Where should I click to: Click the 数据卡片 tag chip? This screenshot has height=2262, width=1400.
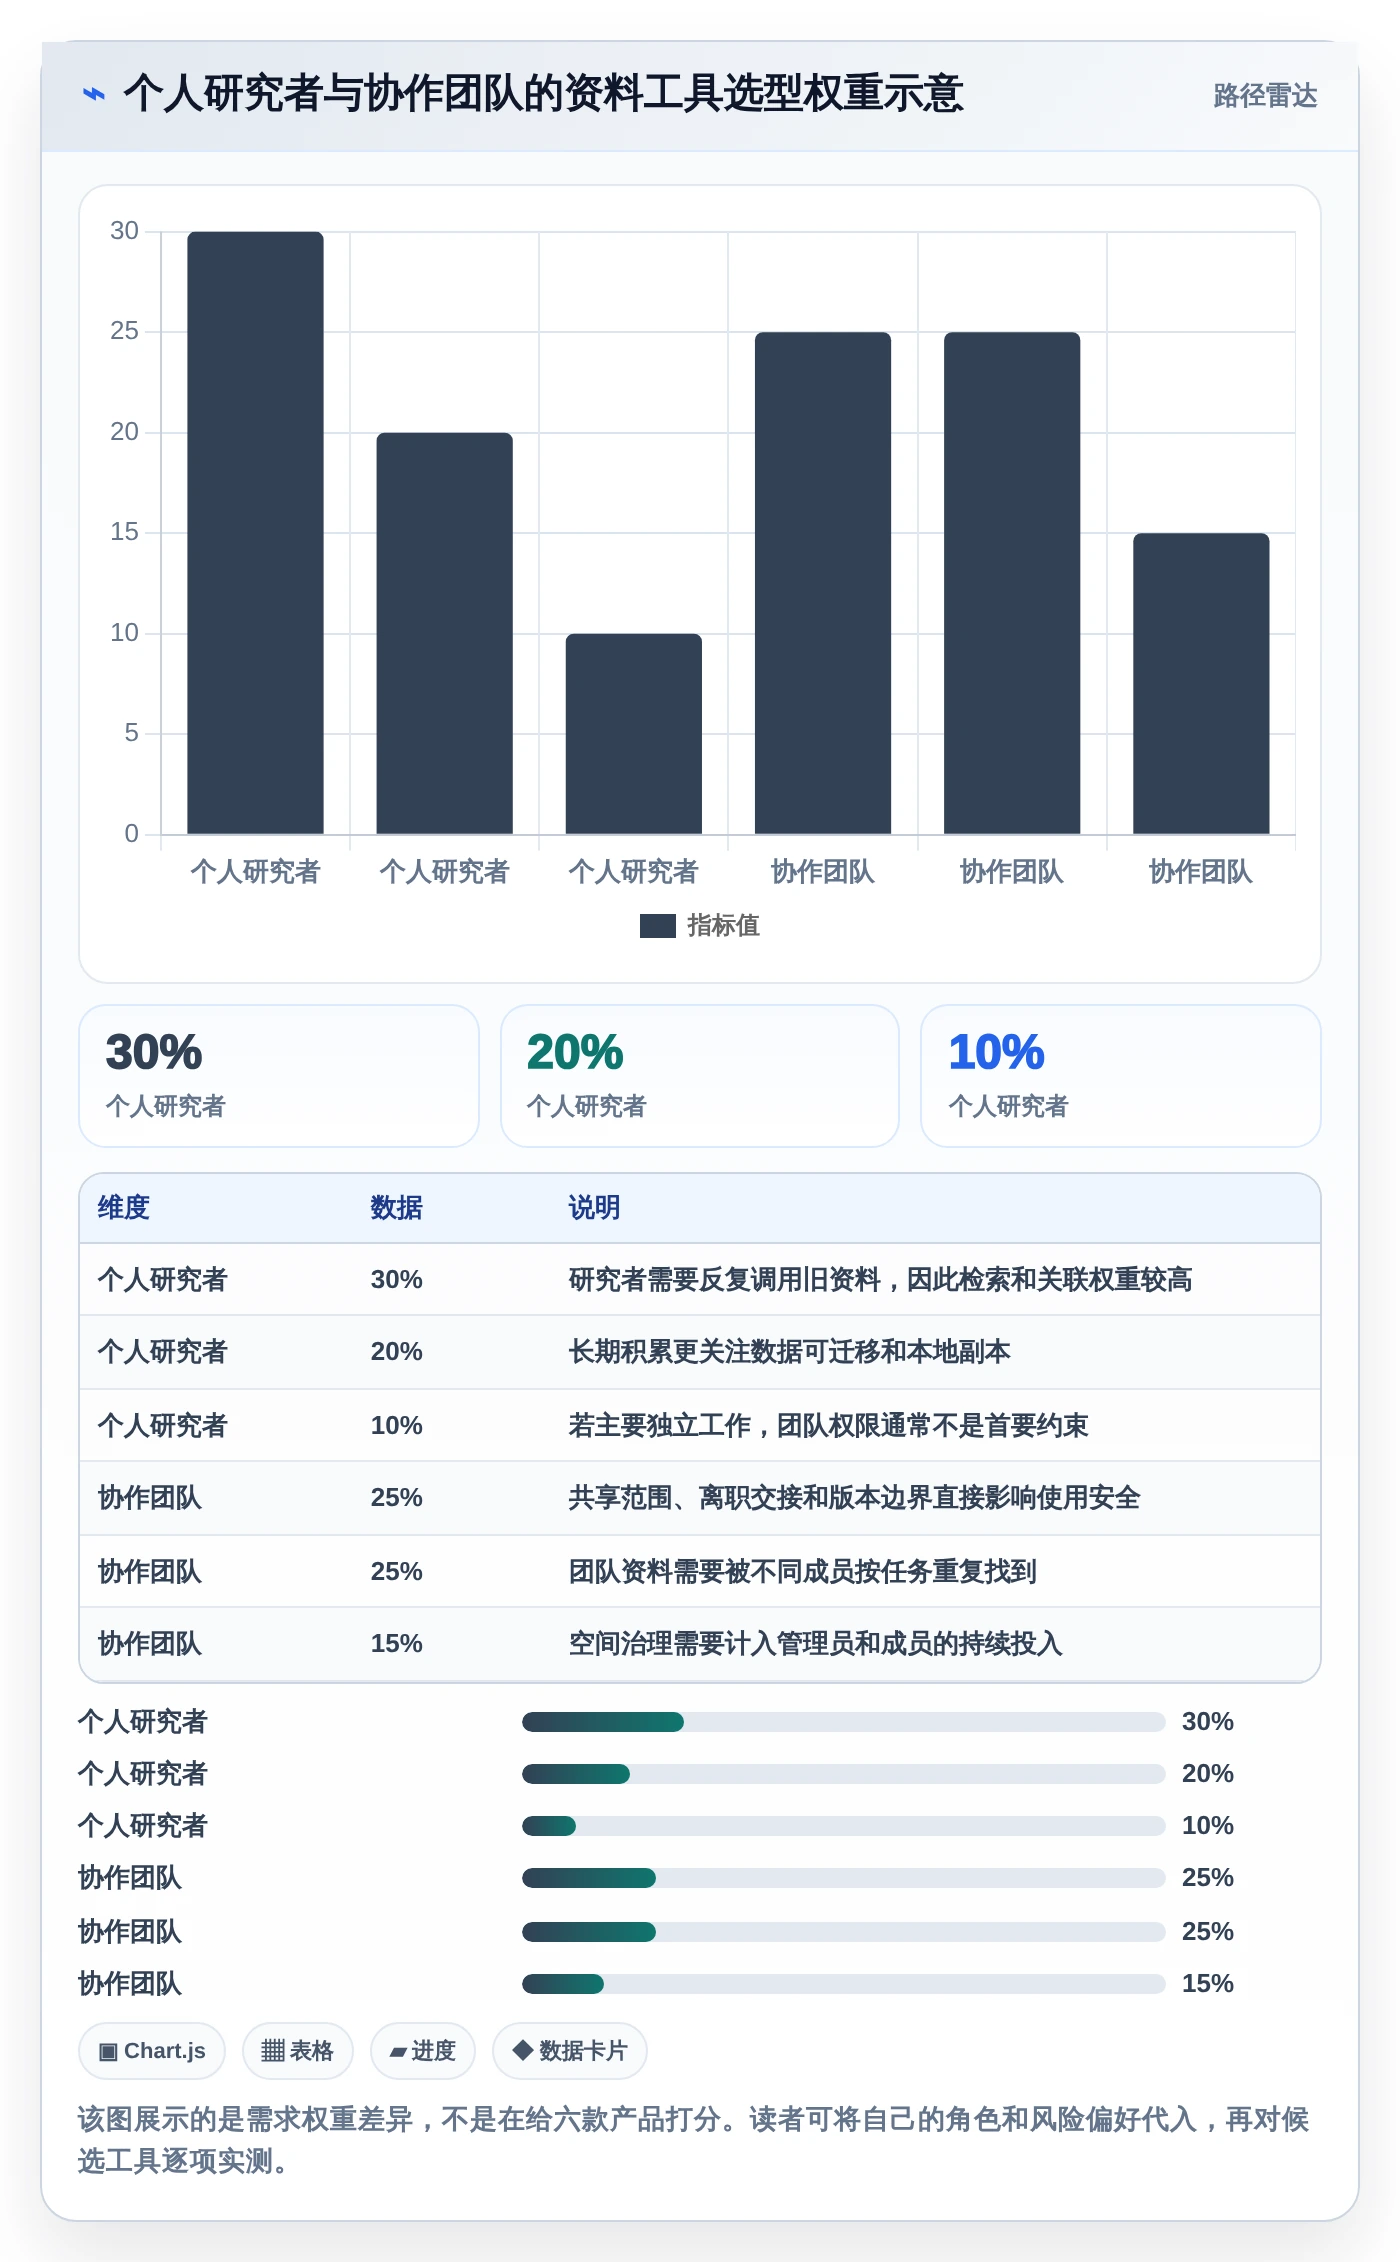pos(569,2051)
